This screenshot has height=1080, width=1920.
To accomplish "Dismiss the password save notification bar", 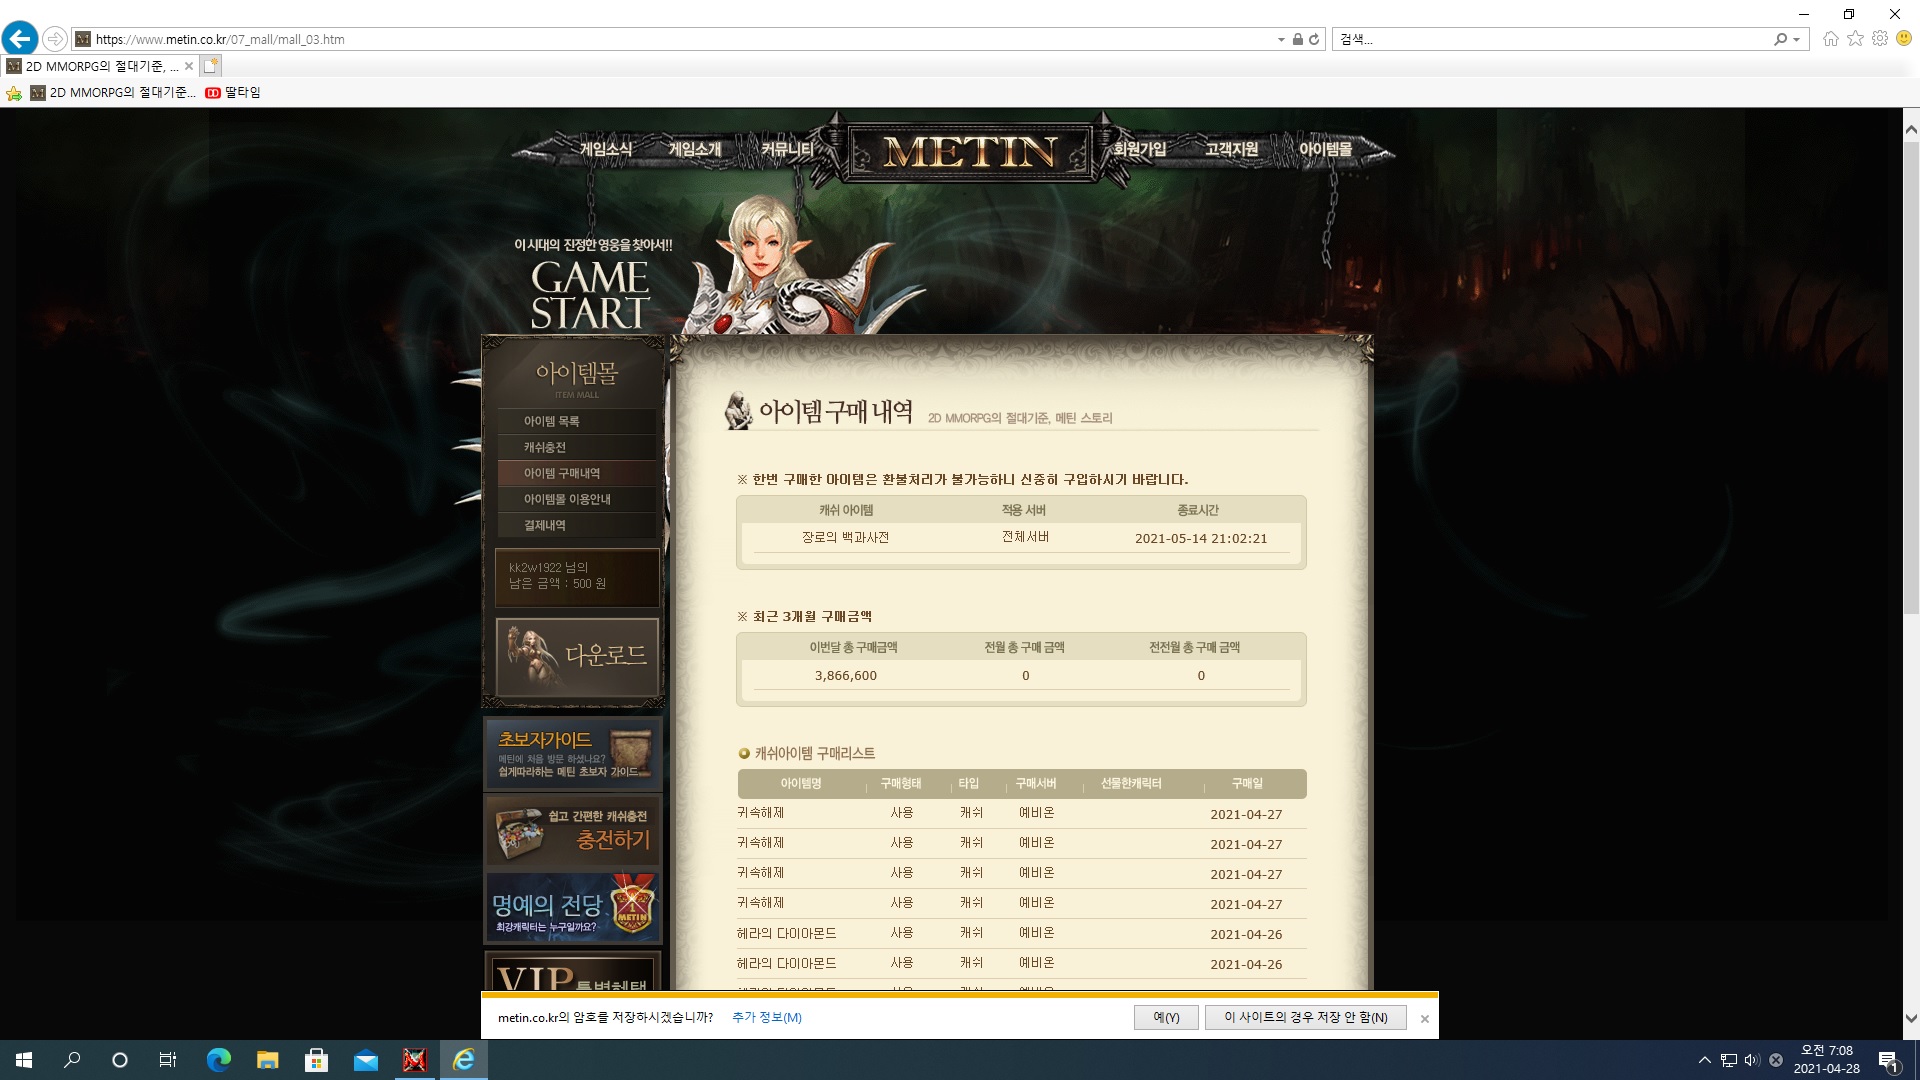I will [1425, 1018].
